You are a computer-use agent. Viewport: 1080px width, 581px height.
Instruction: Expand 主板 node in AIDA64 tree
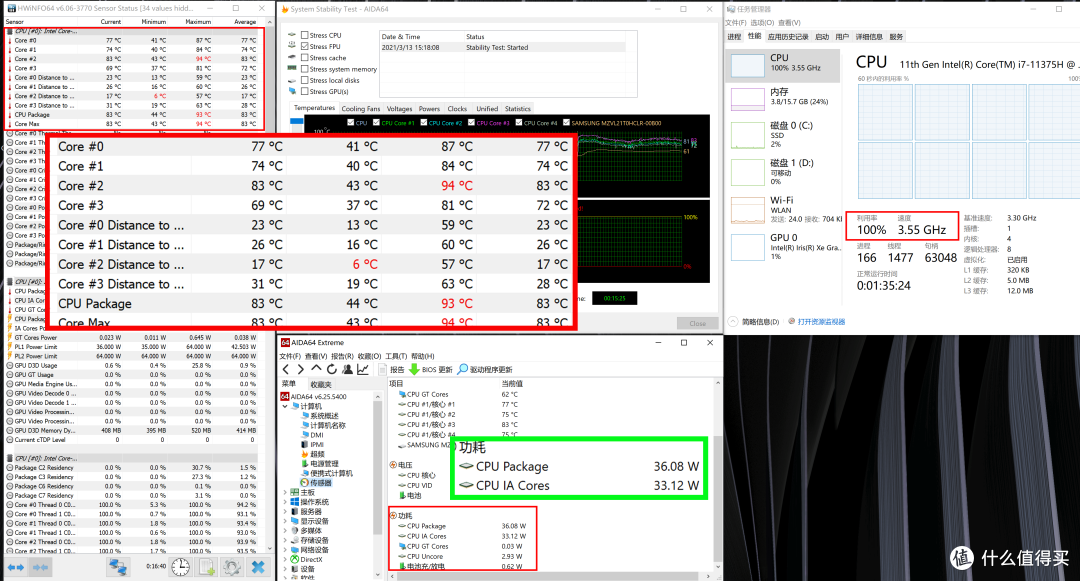tap(285, 493)
